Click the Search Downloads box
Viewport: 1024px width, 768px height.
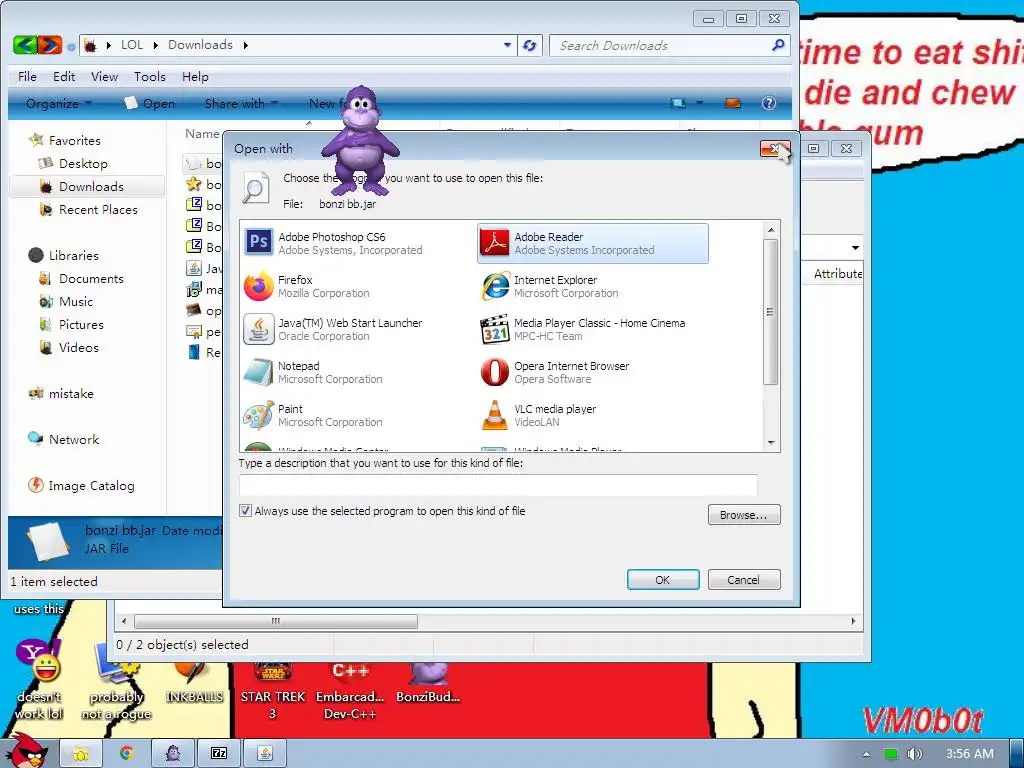coord(668,46)
